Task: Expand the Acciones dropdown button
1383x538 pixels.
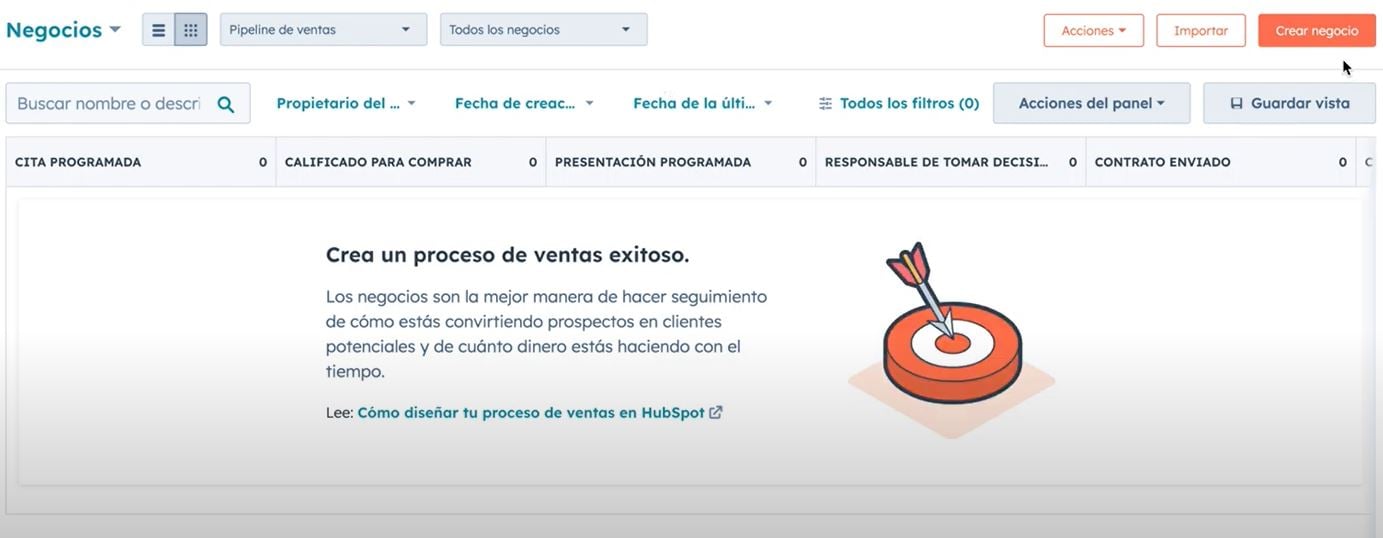Action: coord(1094,31)
